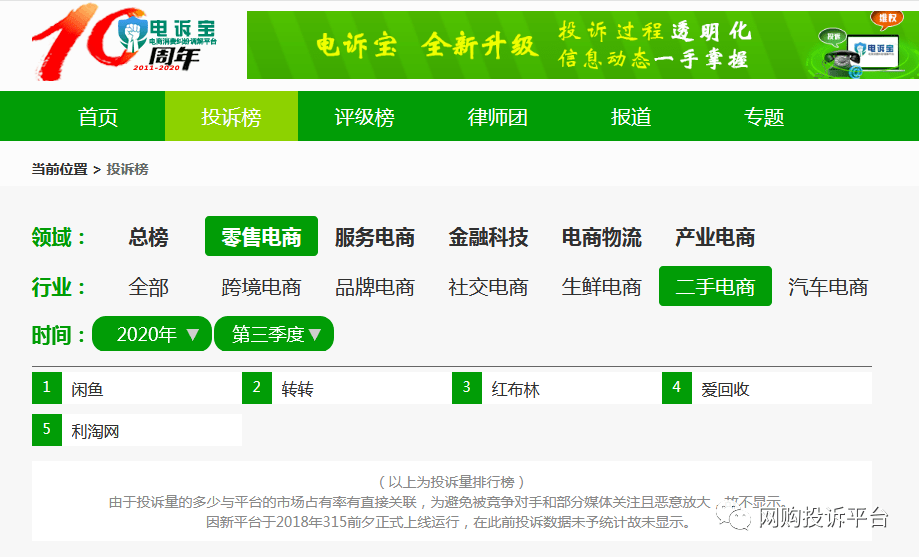Select the 总榜 domain filter
This screenshot has width=919, height=557.
(x=148, y=237)
